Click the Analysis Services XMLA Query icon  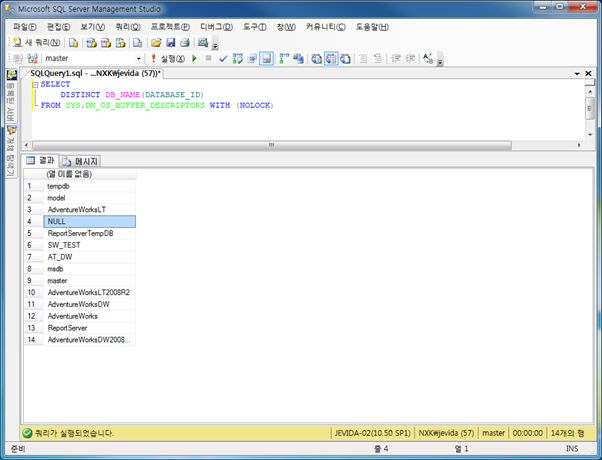click(121, 43)
